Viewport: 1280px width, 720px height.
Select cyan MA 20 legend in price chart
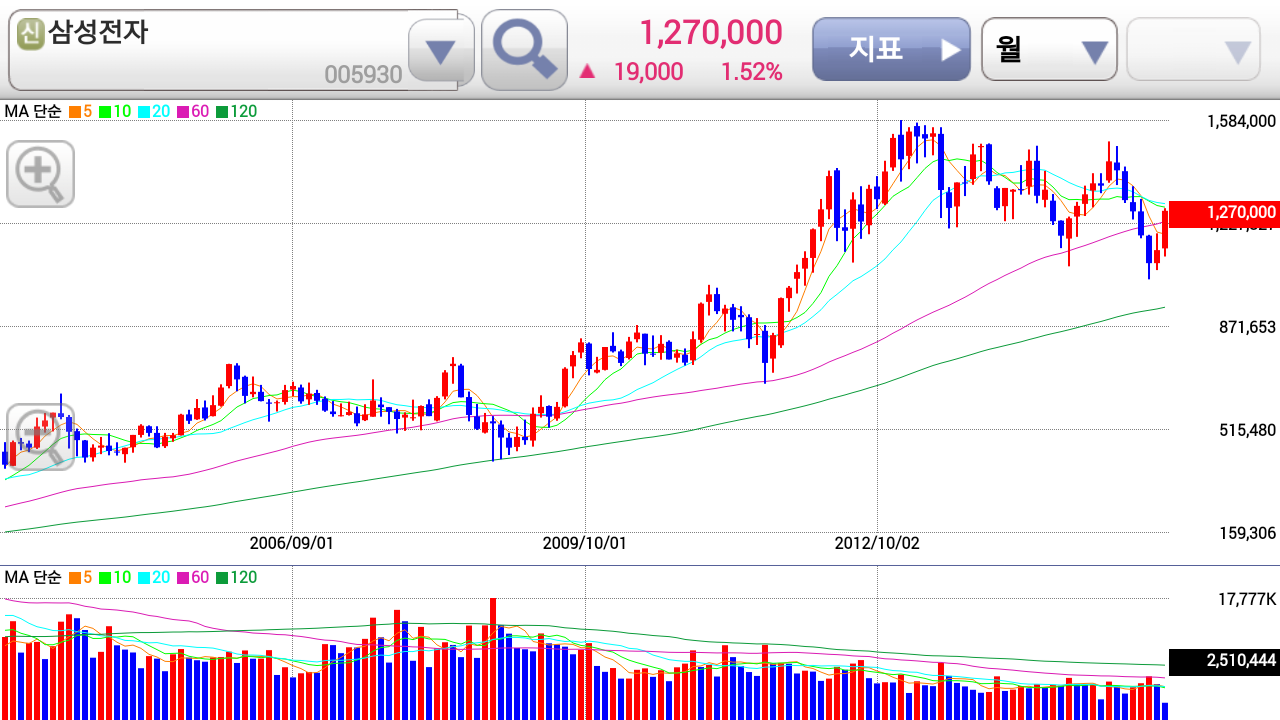click(x=154, y=111)
